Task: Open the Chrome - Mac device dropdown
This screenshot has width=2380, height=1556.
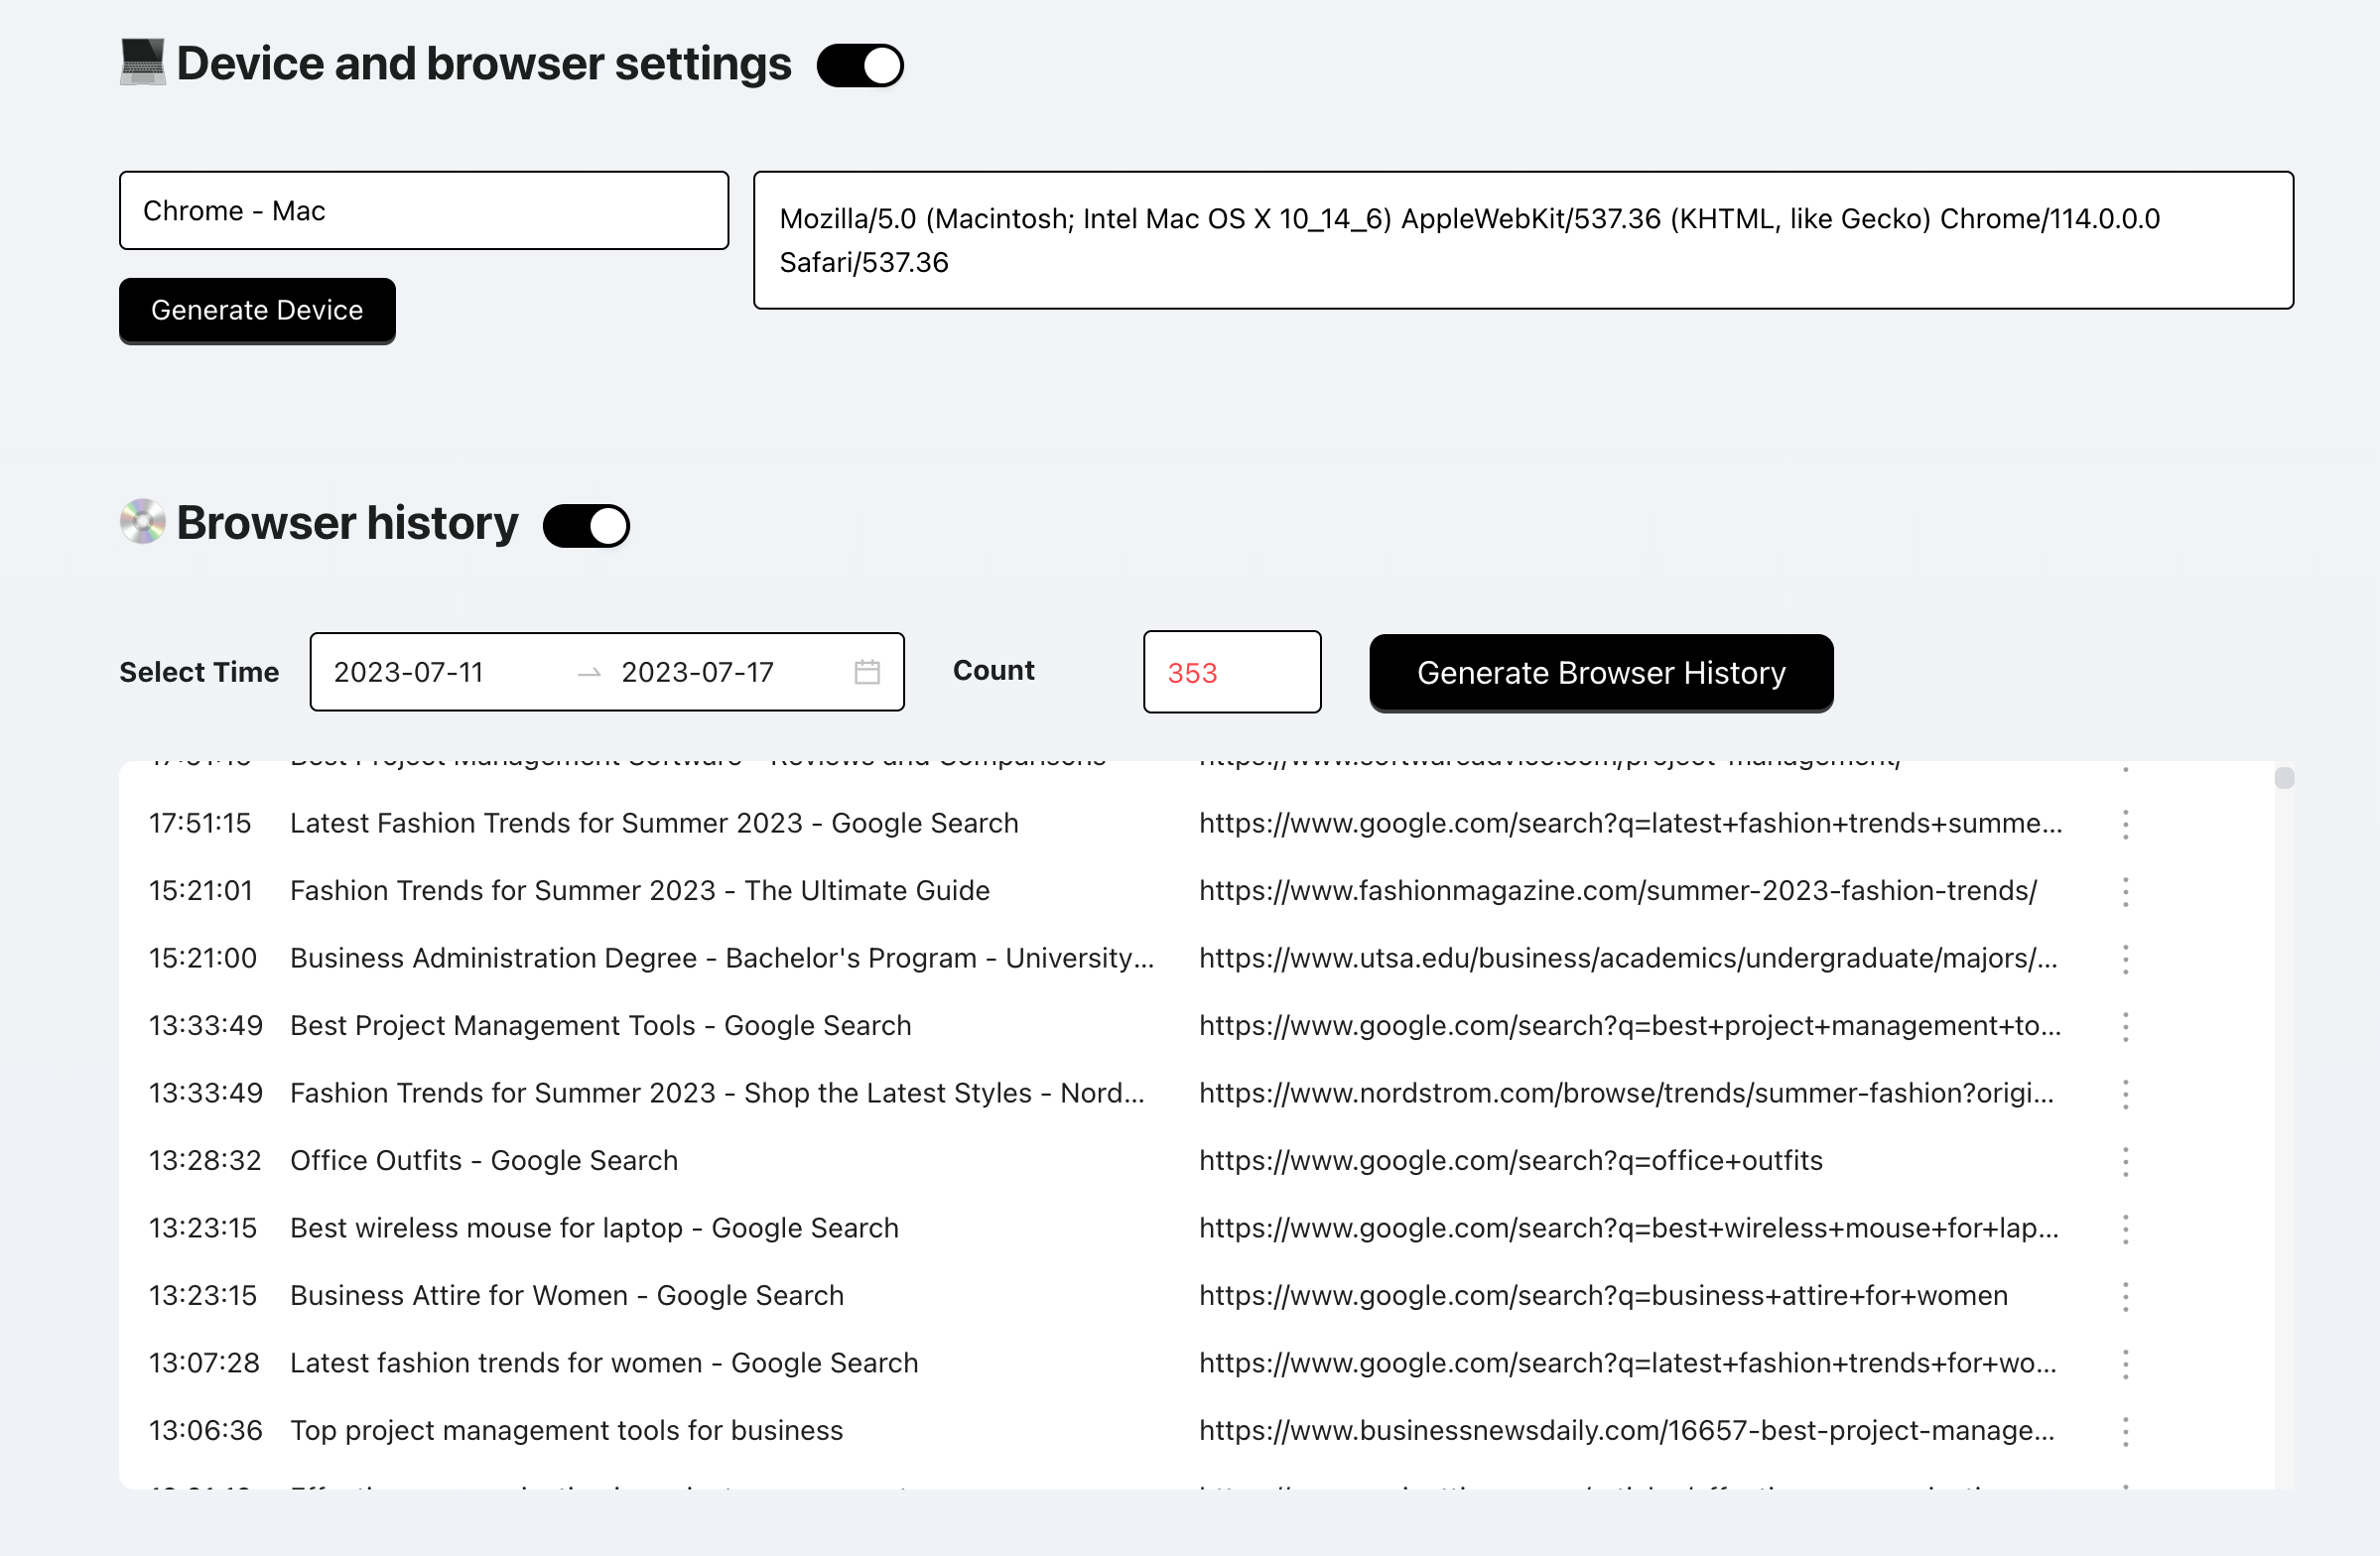Action: click(423, 211)
